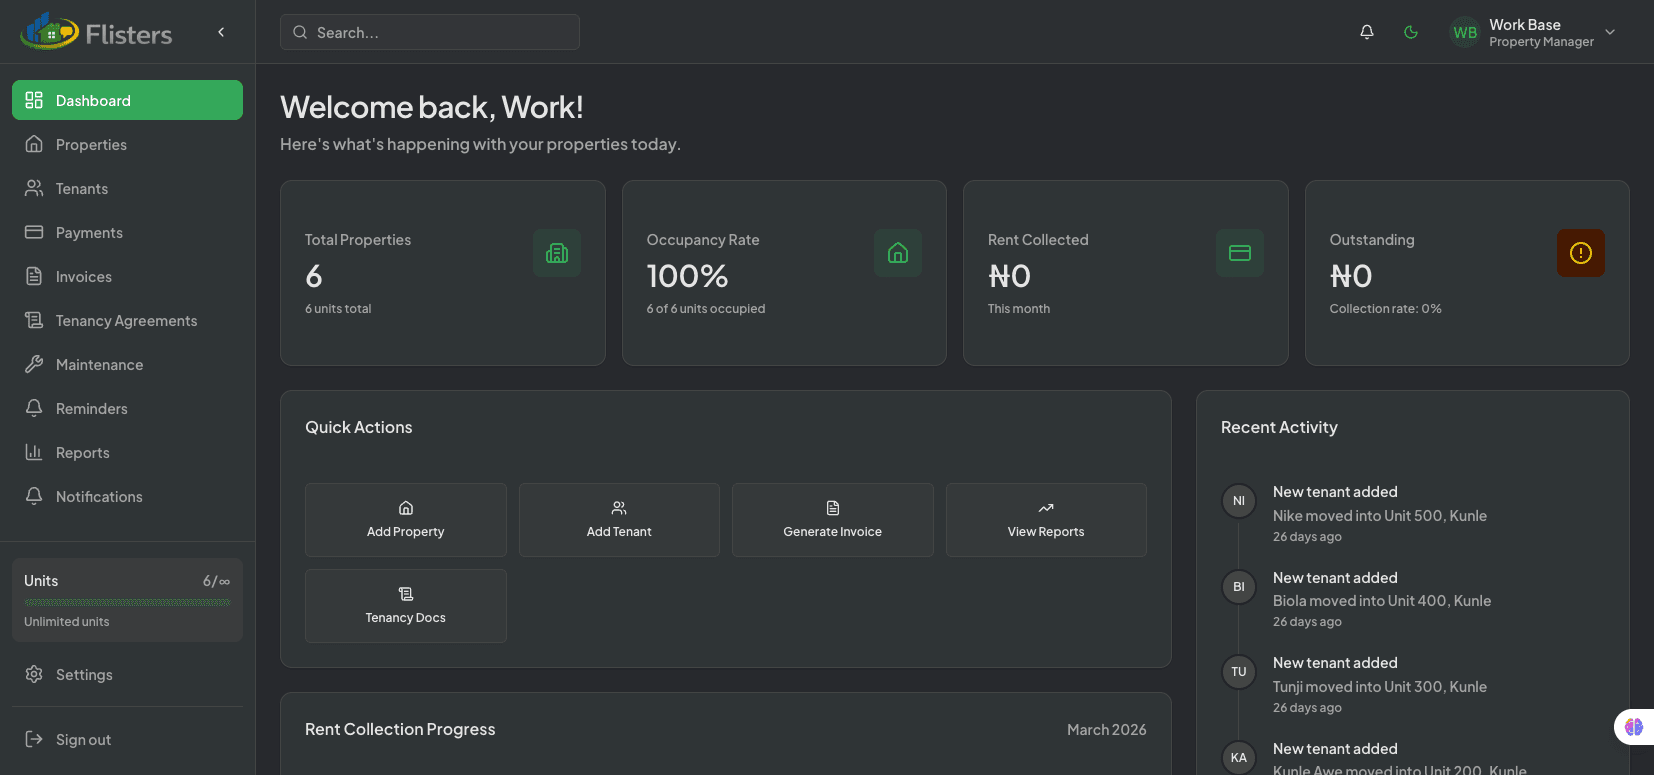Image resolution: width=1654 pixels, height=775 pixels.
Task: Open Properties in the sidebar
Action: tap(91, 145)
